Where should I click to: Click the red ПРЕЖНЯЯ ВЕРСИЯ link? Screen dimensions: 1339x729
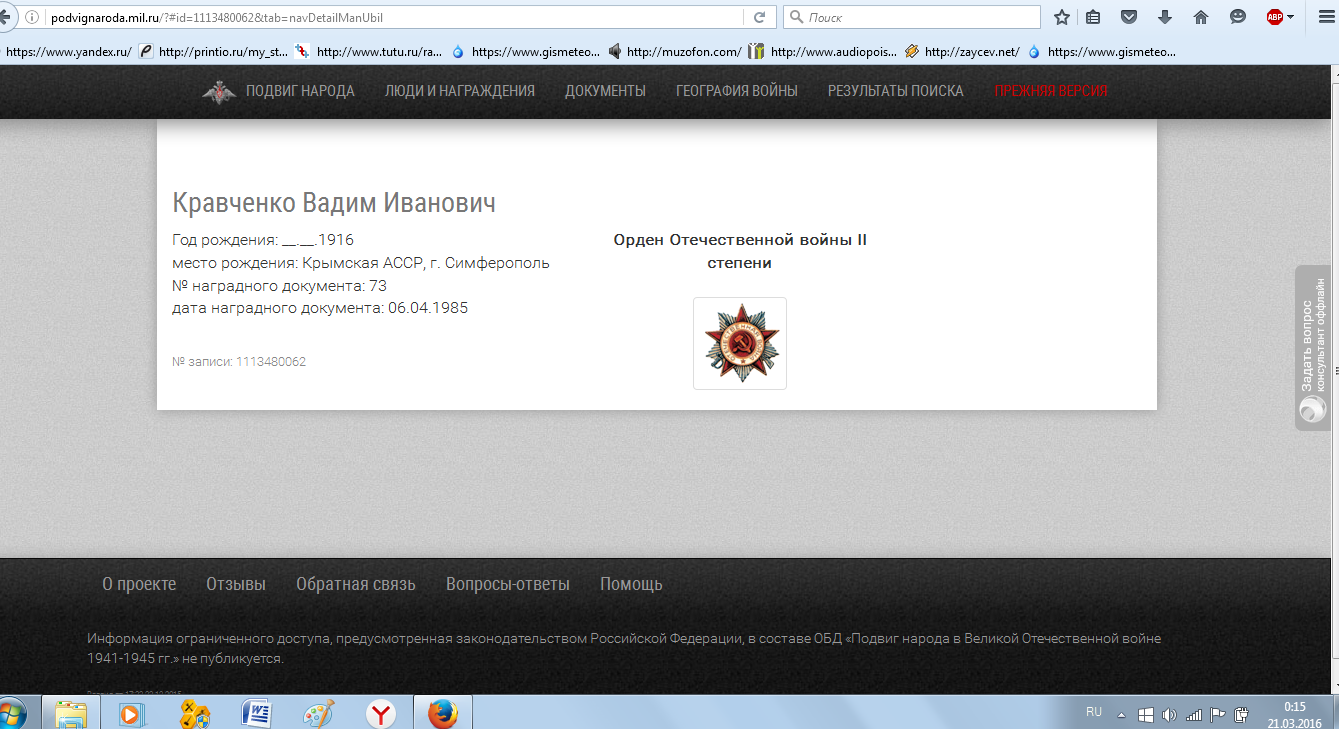(x=1051, y=91)
